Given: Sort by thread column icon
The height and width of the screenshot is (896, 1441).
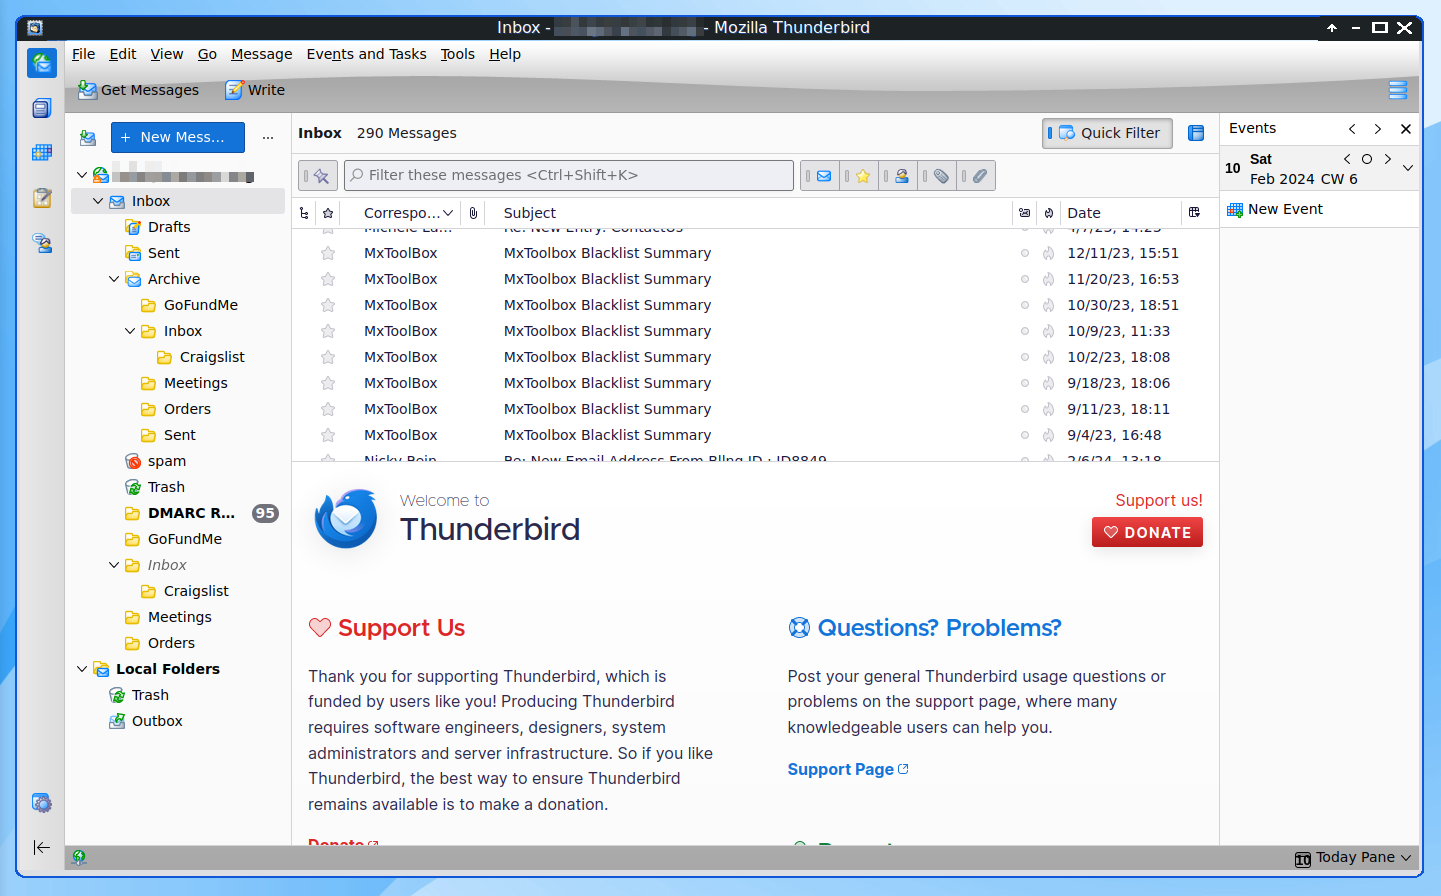Looking at the screenshot, I should coord(305,213).
